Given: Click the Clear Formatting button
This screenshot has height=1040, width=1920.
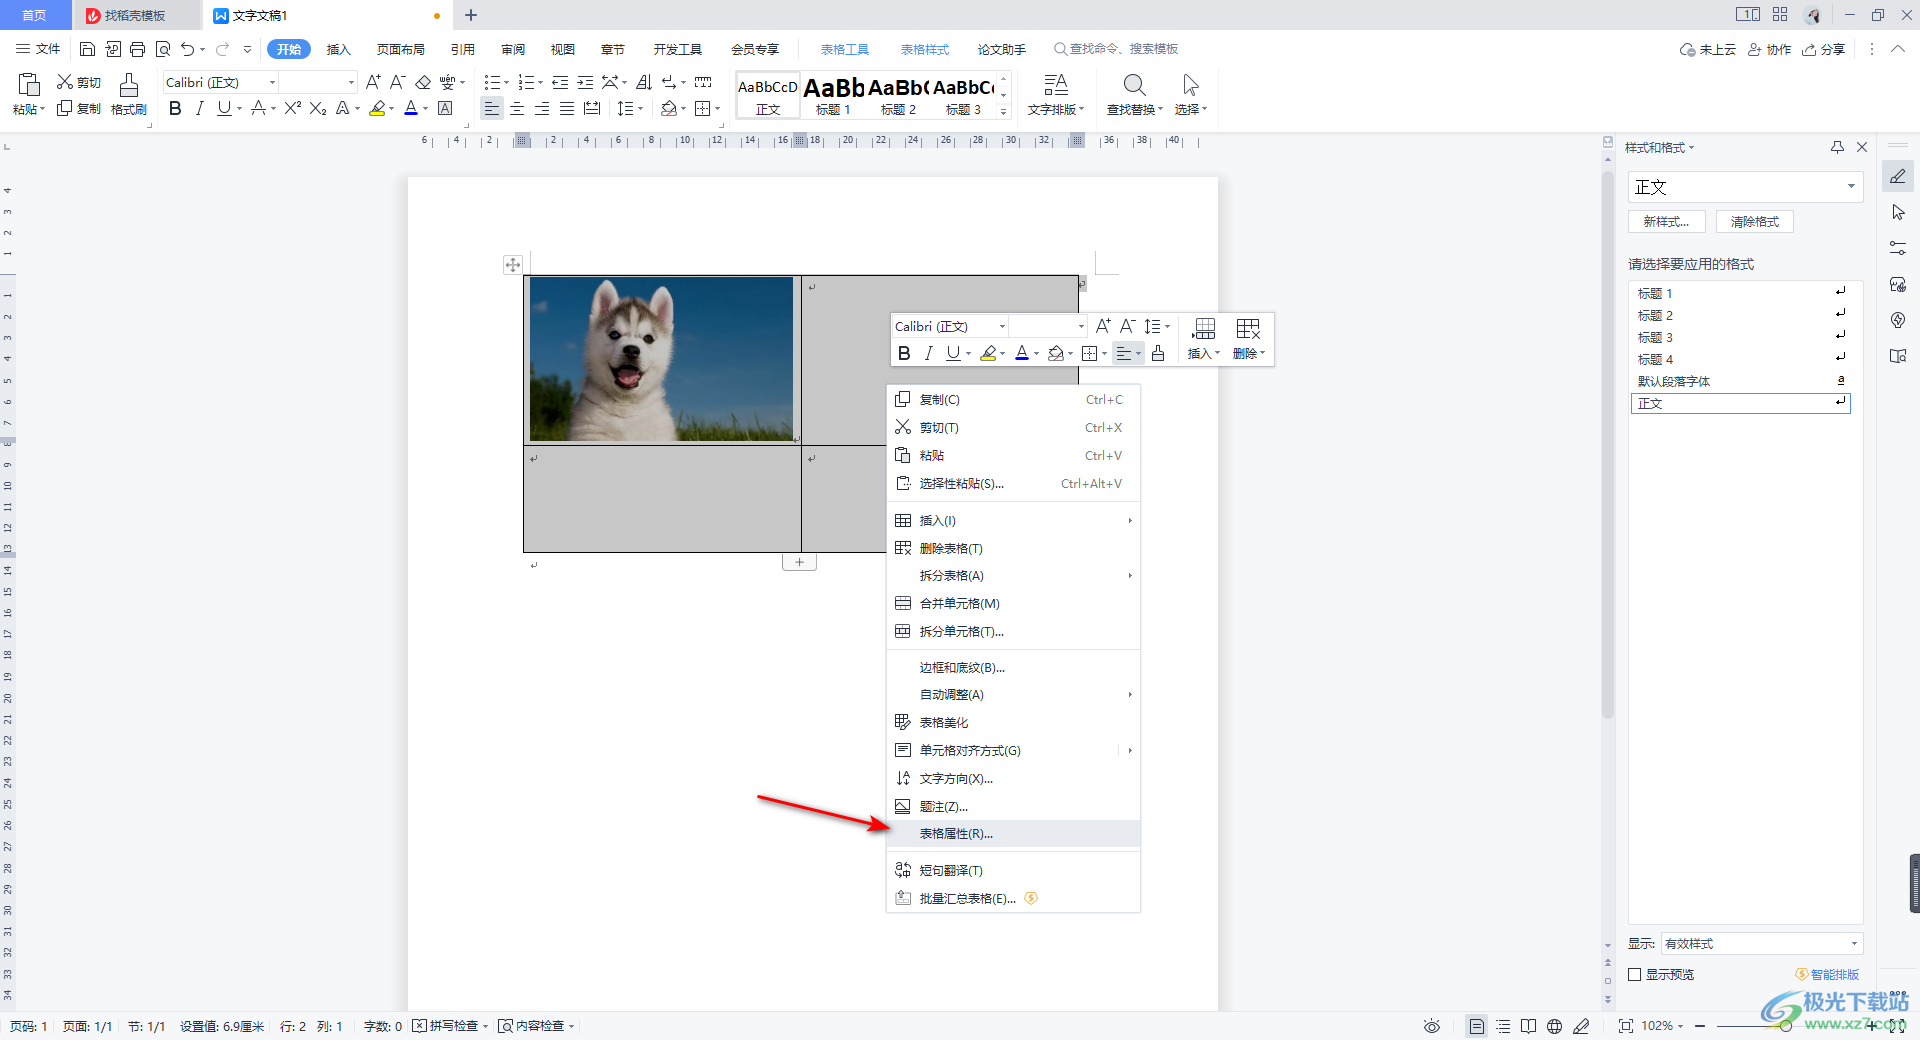Looking at the screenshot, I should (1755, 222).
